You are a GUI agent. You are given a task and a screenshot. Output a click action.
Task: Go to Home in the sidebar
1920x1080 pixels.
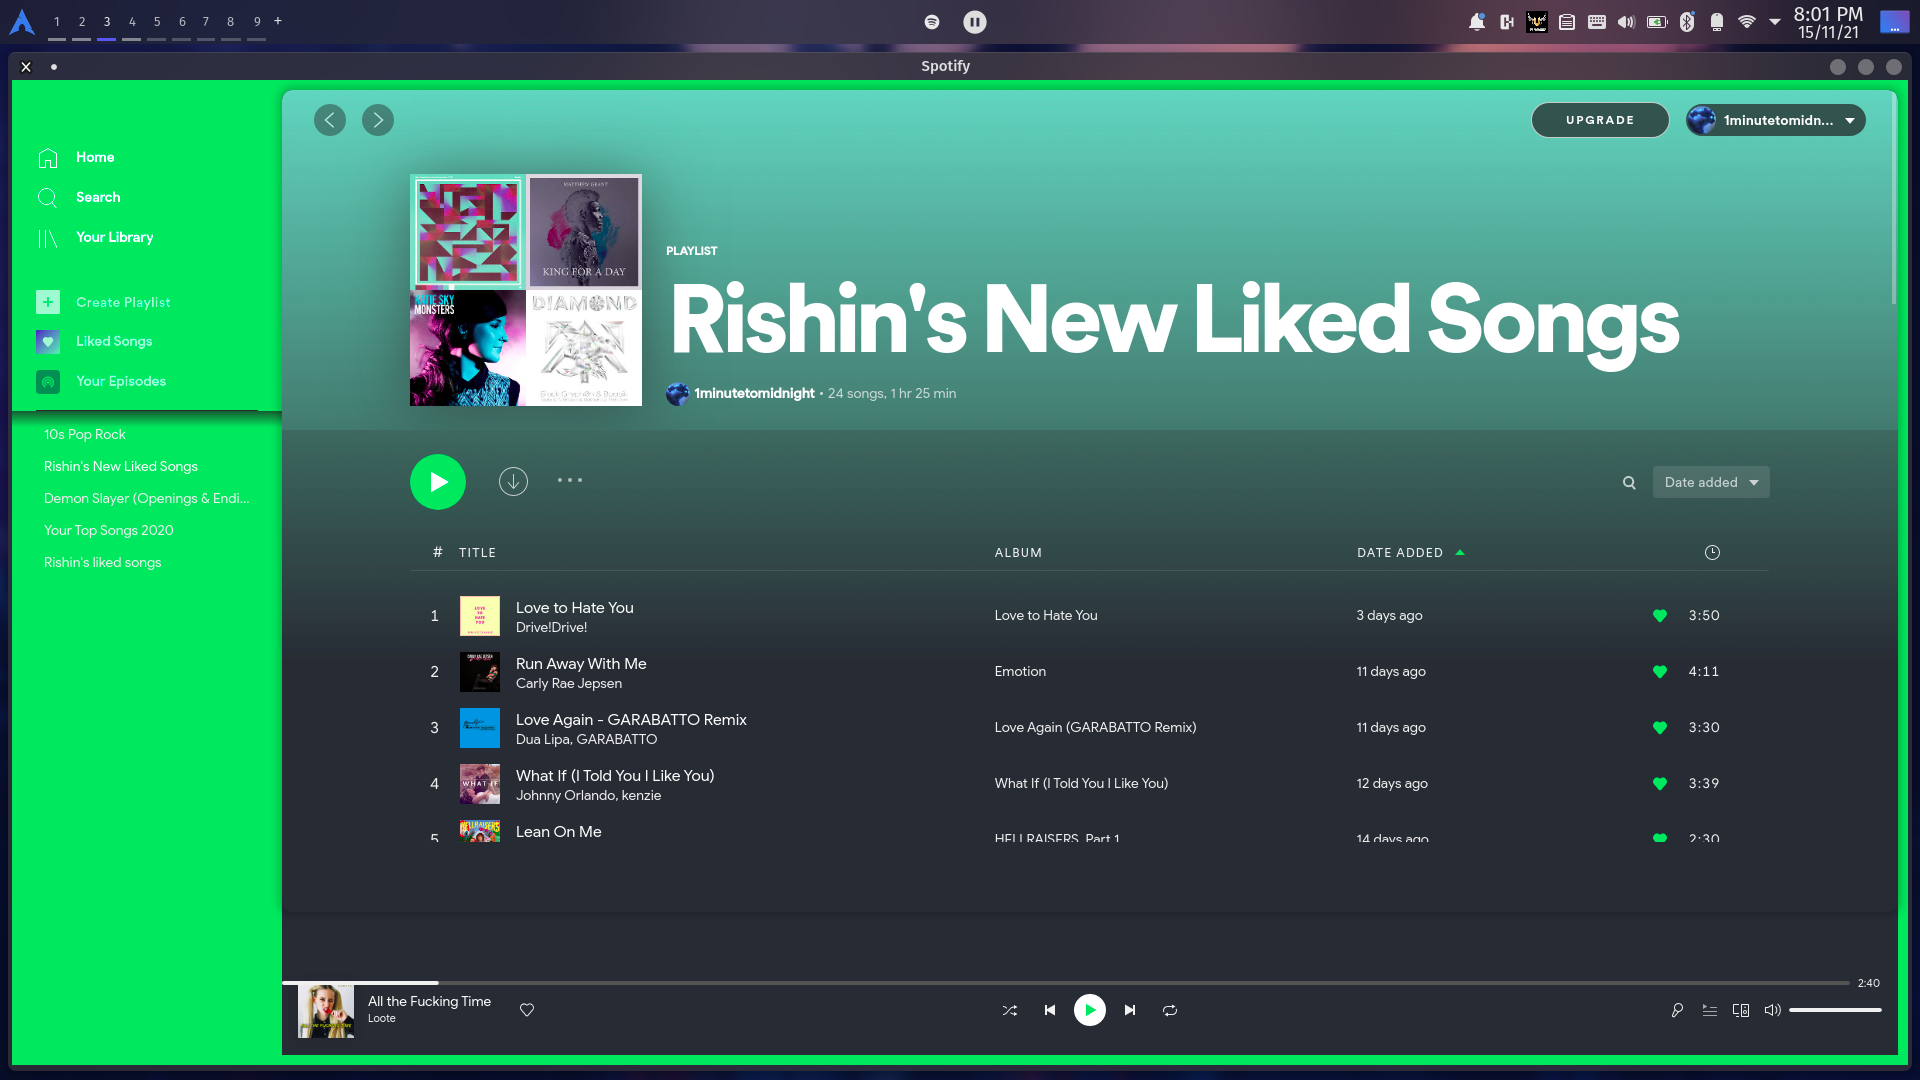tap(95, 157)
